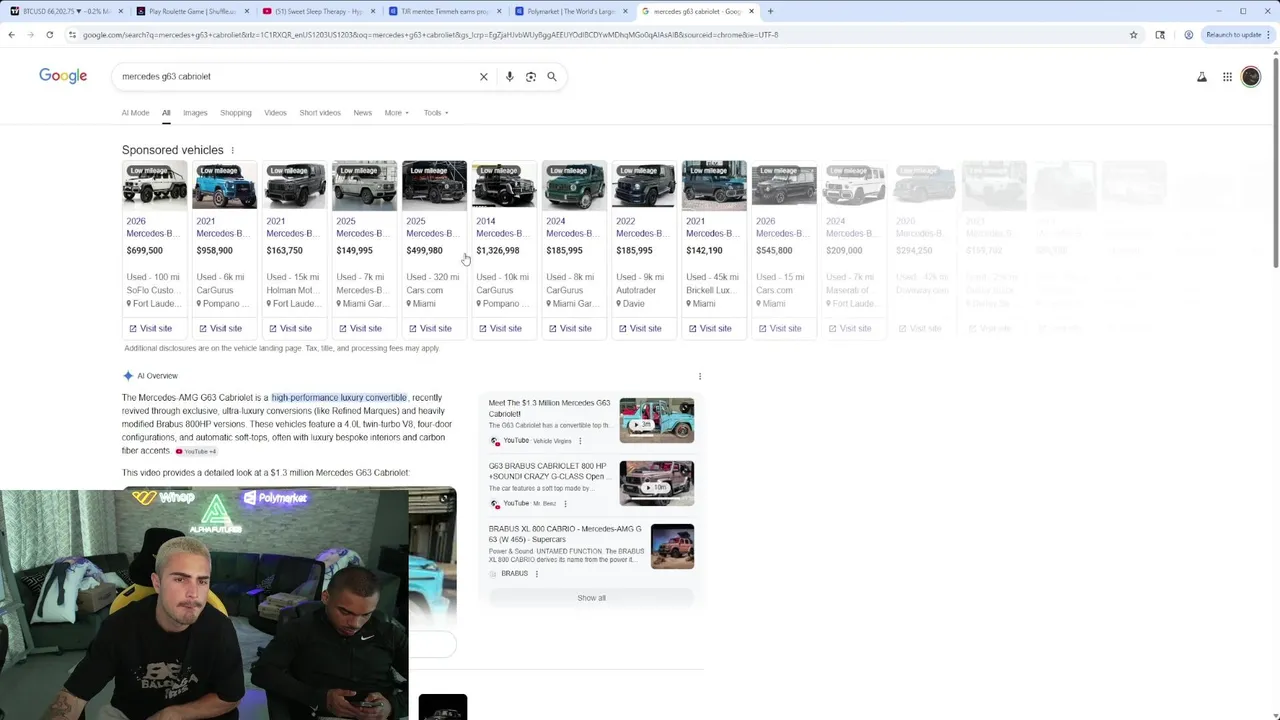Image resolution: width=1280 pixels, height=720 pixels.
Task: Open the Videos search tab
Action: click(275, 113)
